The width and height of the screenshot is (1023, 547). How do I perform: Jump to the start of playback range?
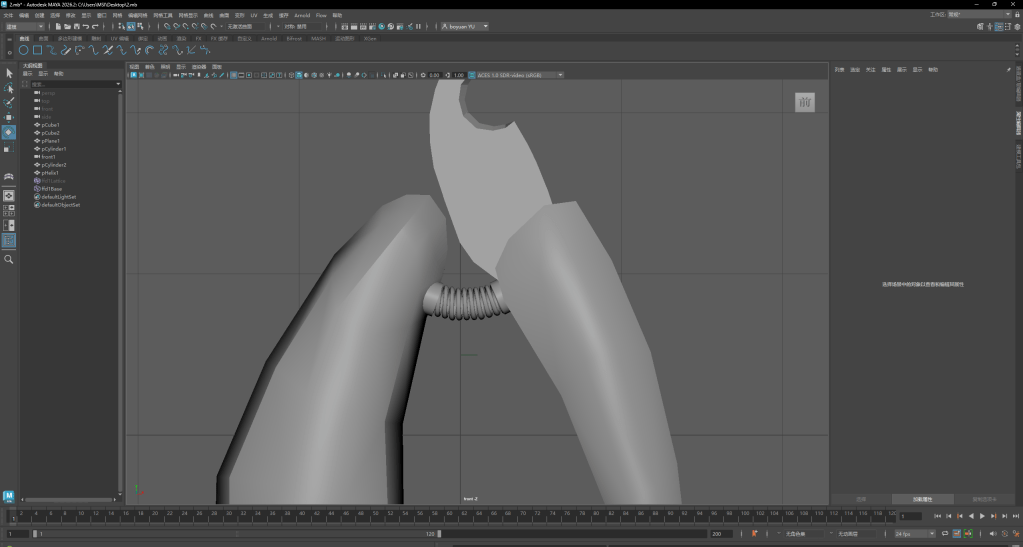936,516
